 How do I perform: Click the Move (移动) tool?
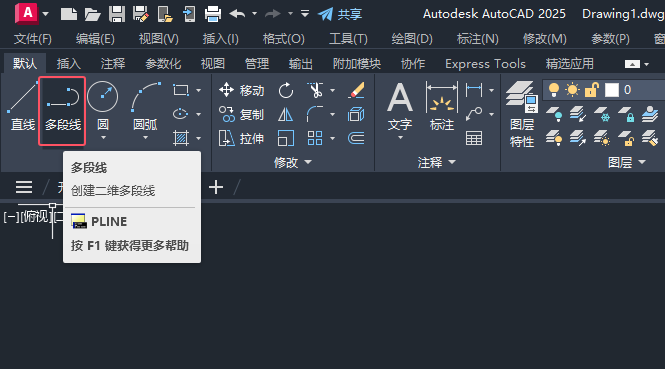241,90
